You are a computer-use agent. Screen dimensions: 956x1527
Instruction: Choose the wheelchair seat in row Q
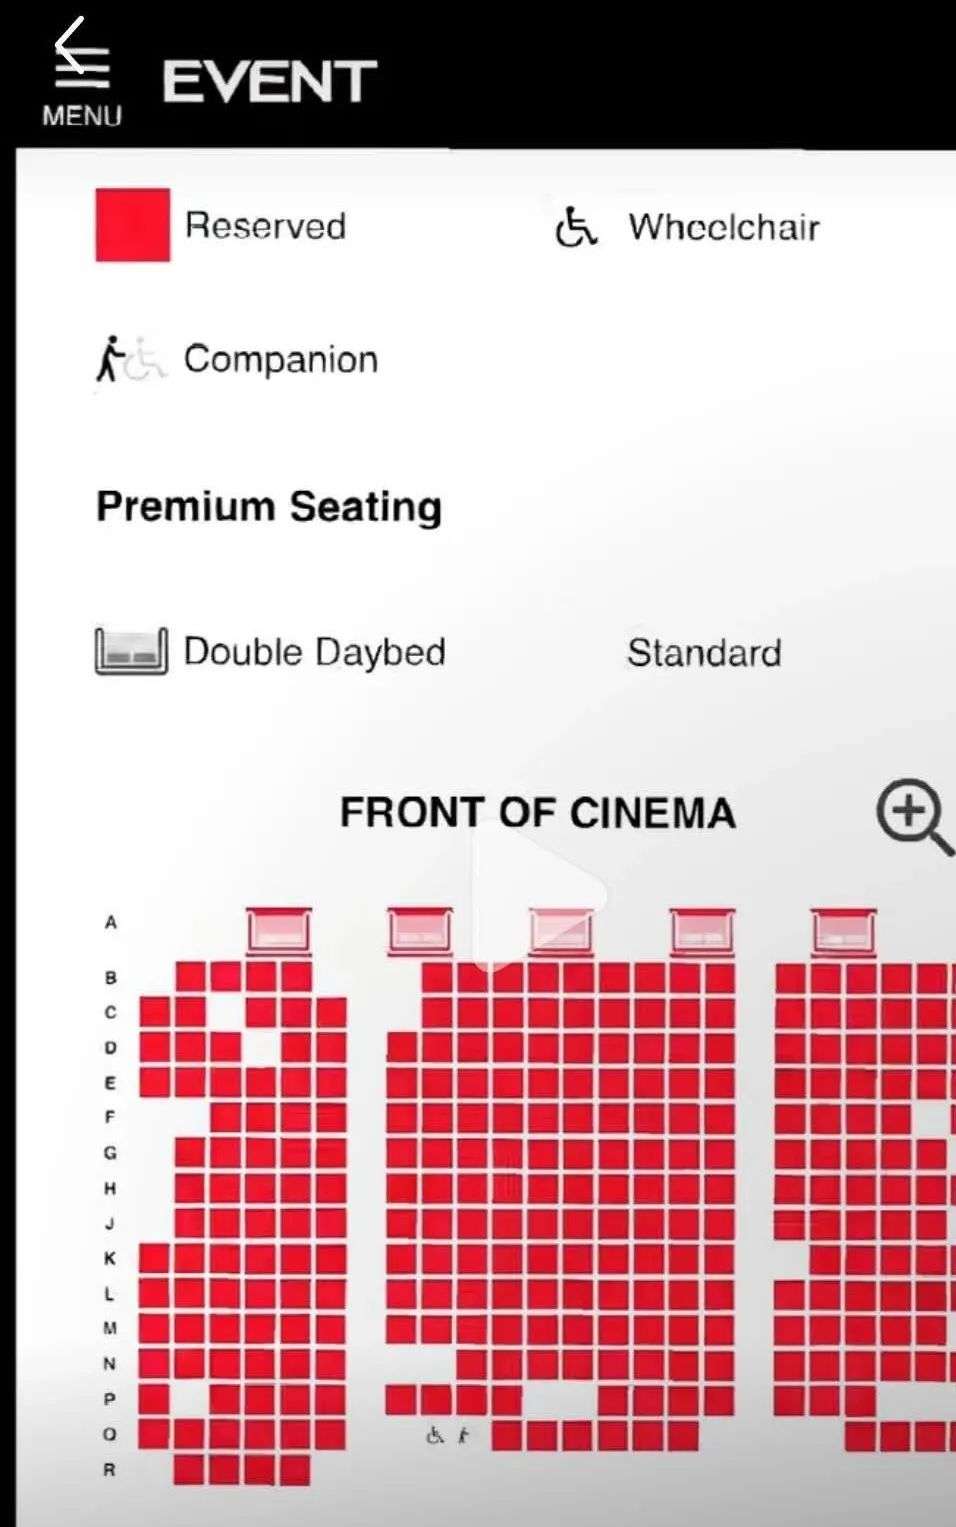[434, 1436]
